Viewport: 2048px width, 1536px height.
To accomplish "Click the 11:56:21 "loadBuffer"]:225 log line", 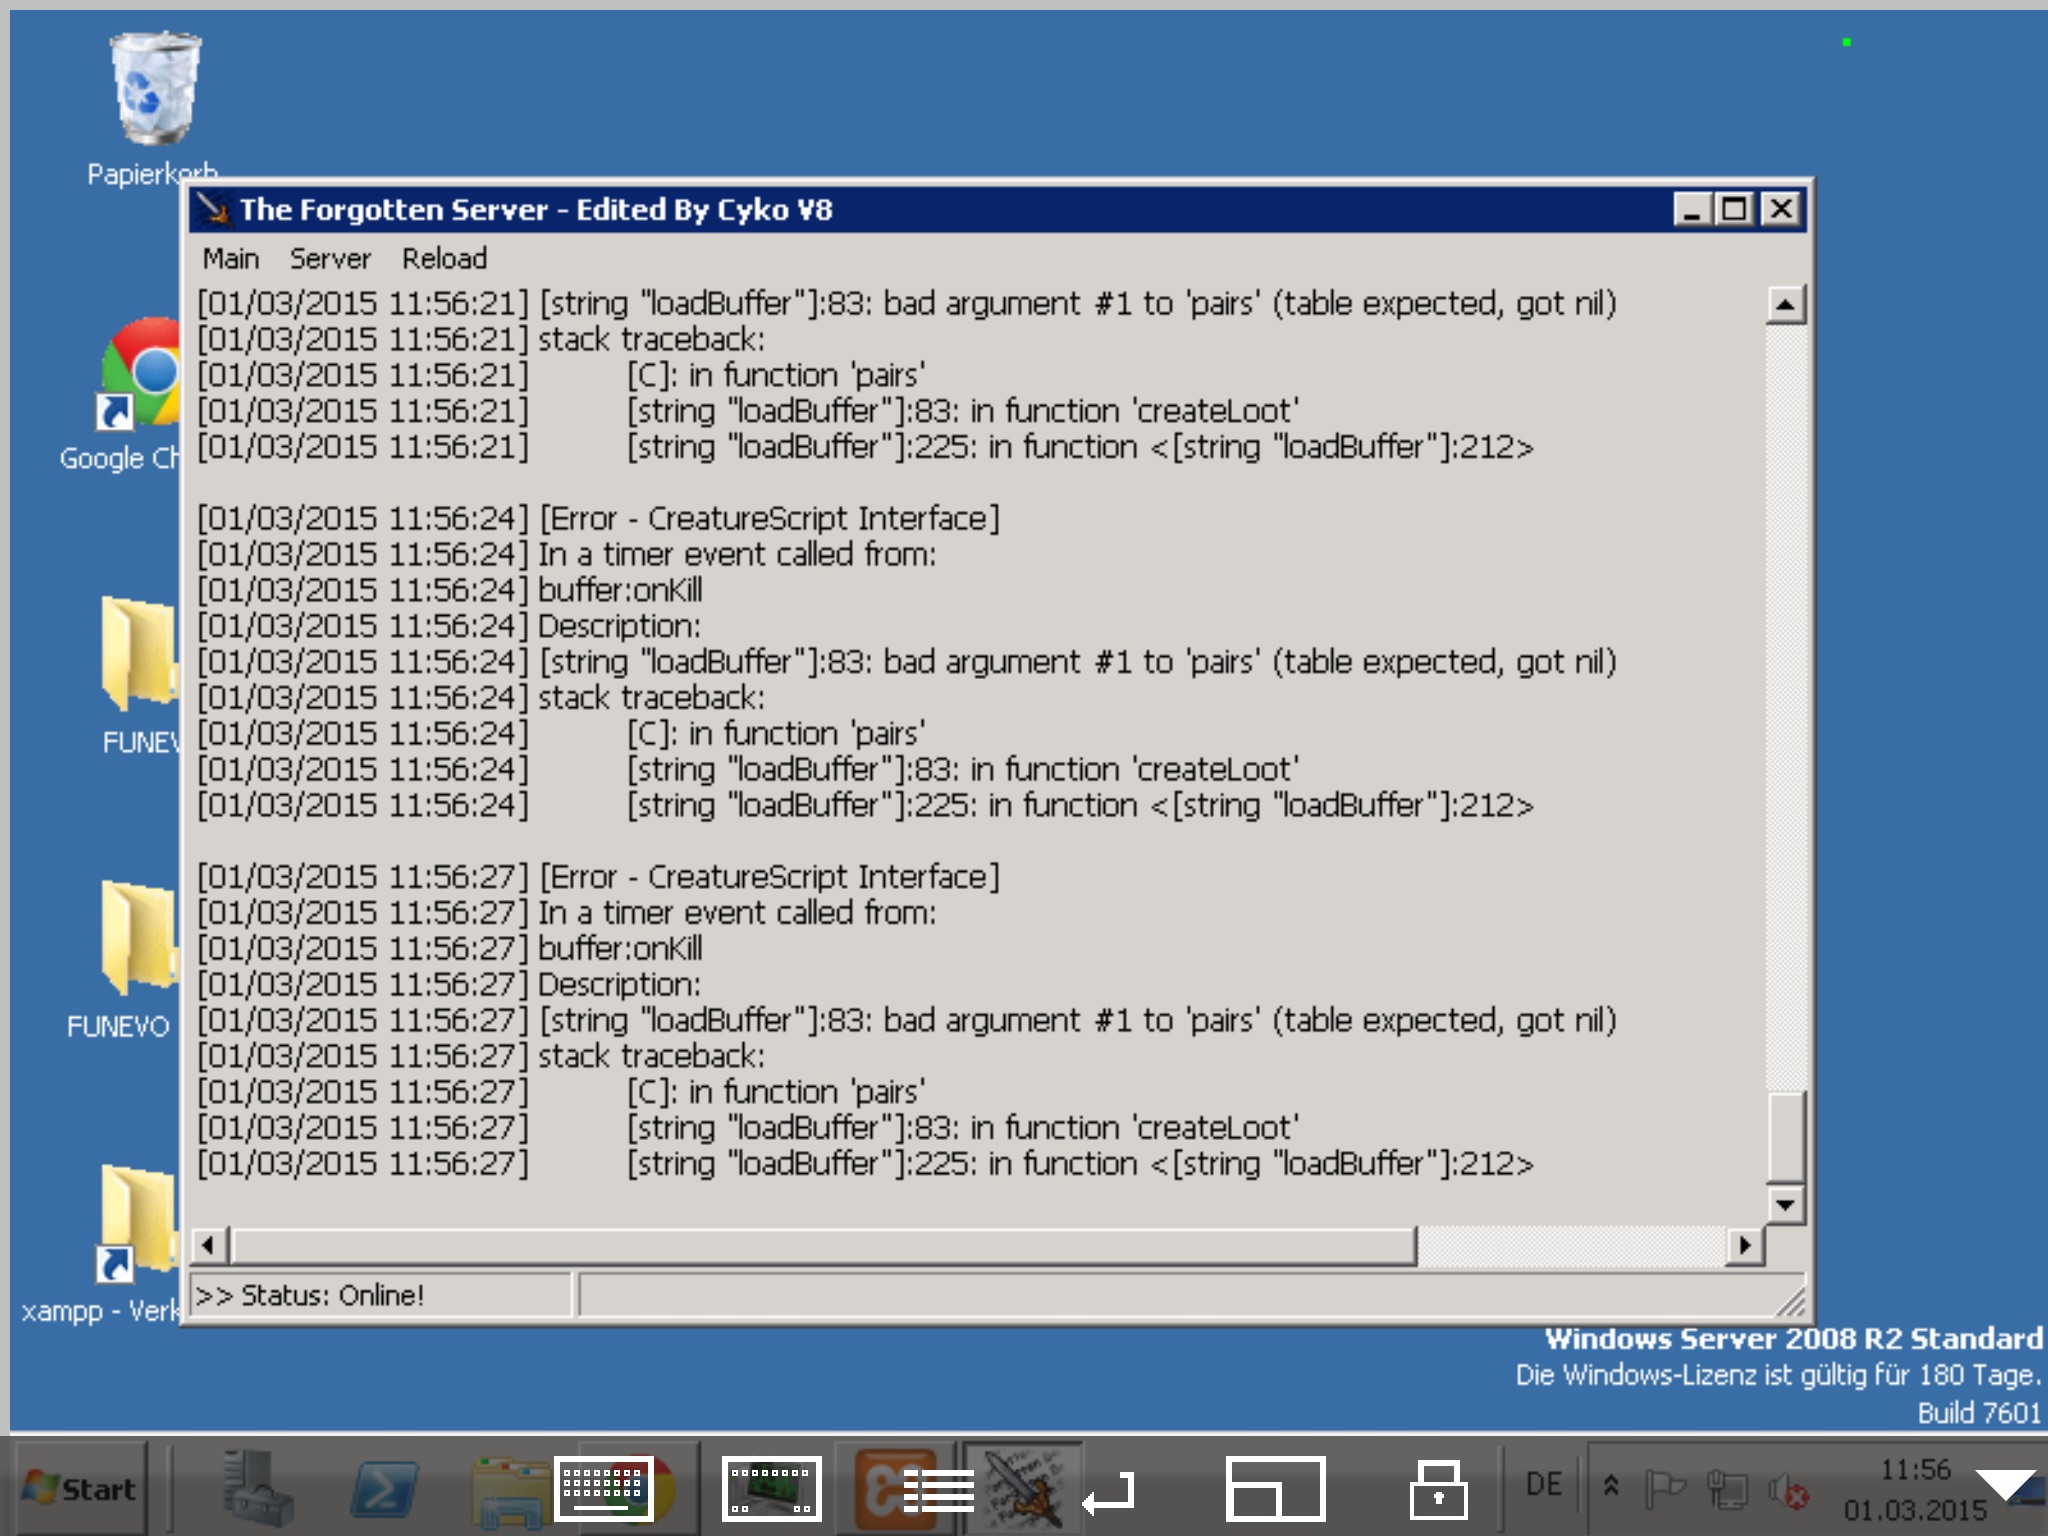I will pyautogui.click(x=865, y=447).
